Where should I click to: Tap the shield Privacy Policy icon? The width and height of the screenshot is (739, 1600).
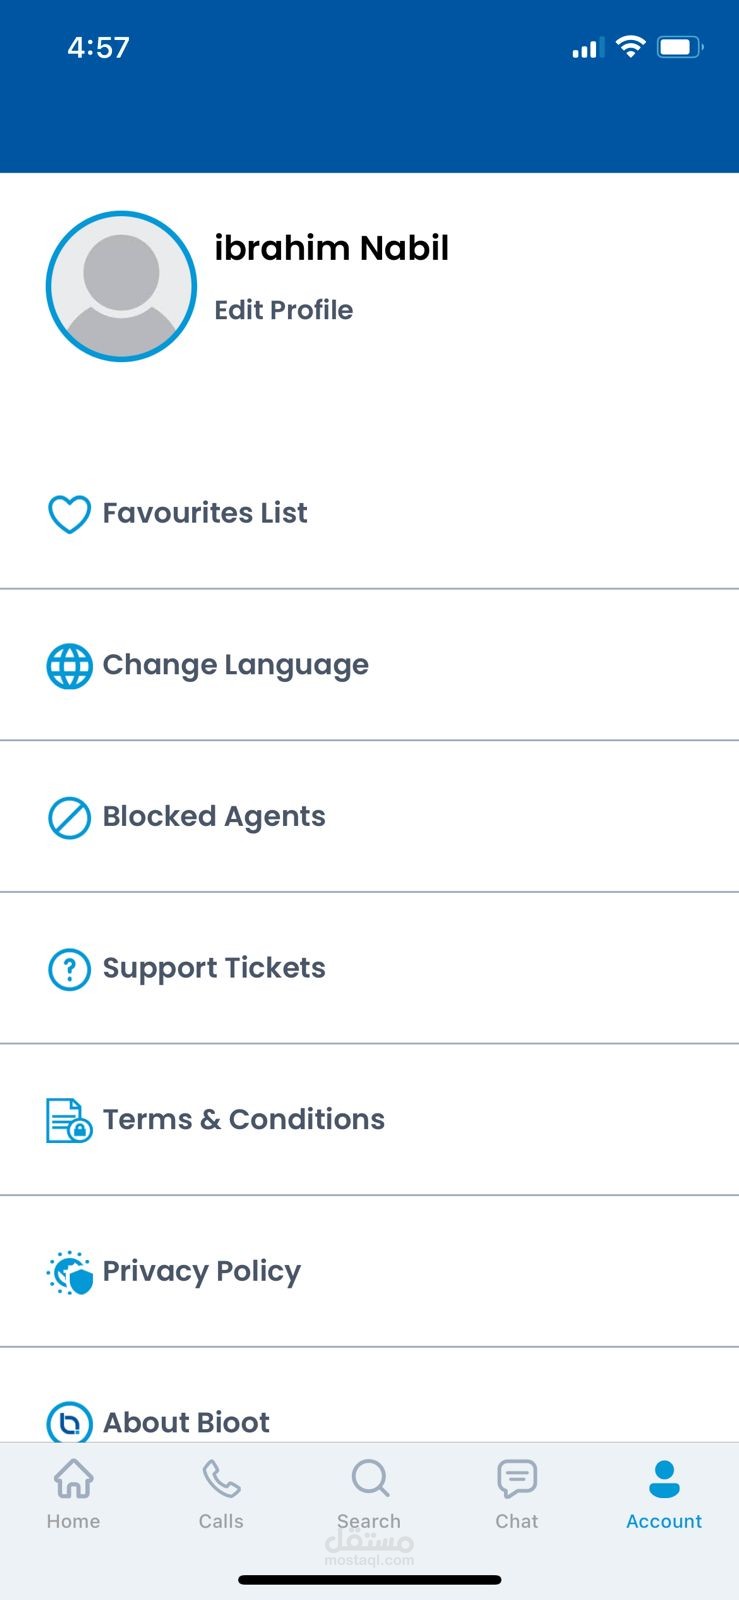click(x=69, y=1273)
